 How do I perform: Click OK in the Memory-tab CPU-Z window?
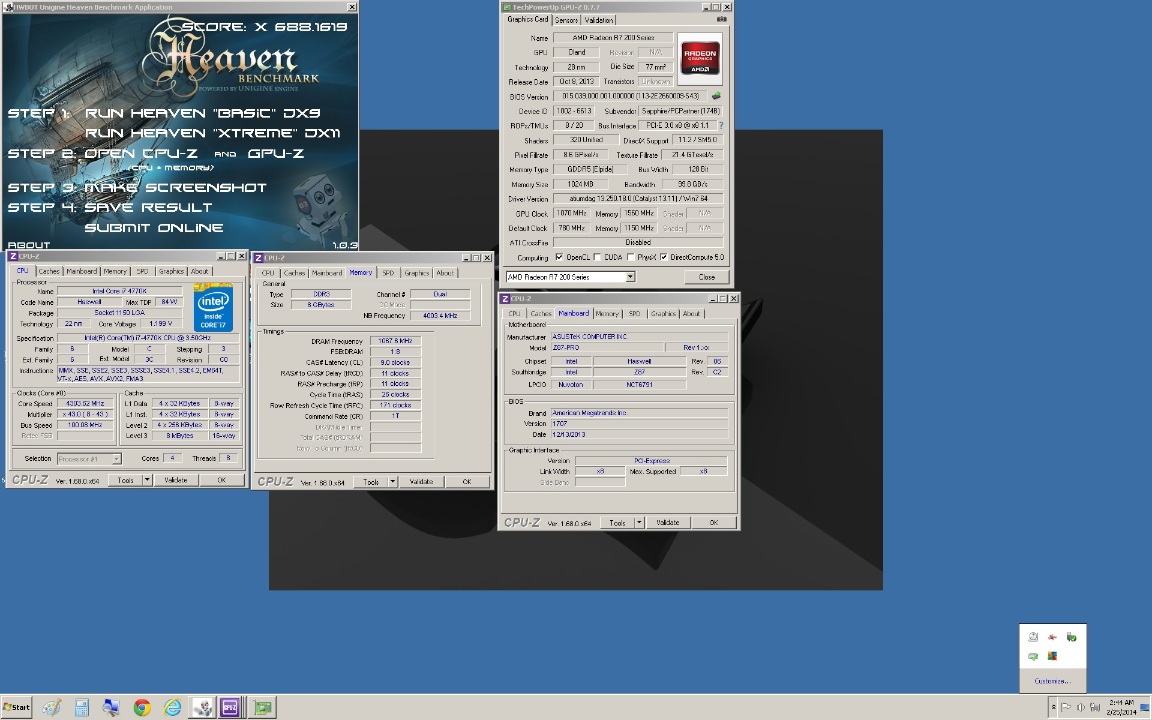click(x=467, y=482)
